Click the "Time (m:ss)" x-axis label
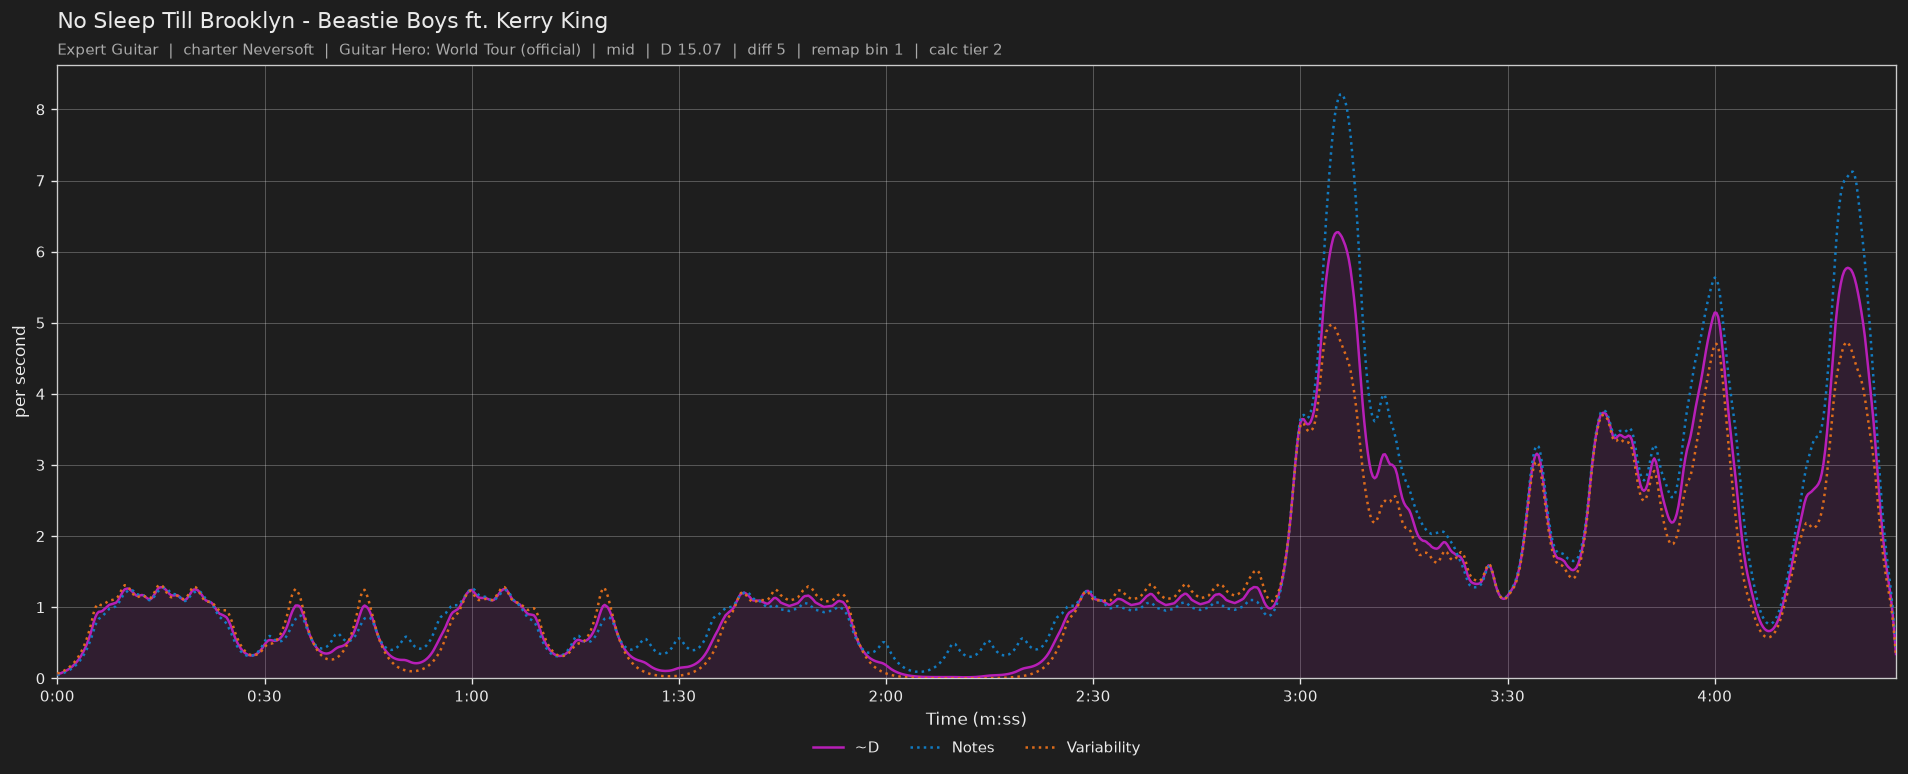This screenshot has width=1908, height=774. 976,719
